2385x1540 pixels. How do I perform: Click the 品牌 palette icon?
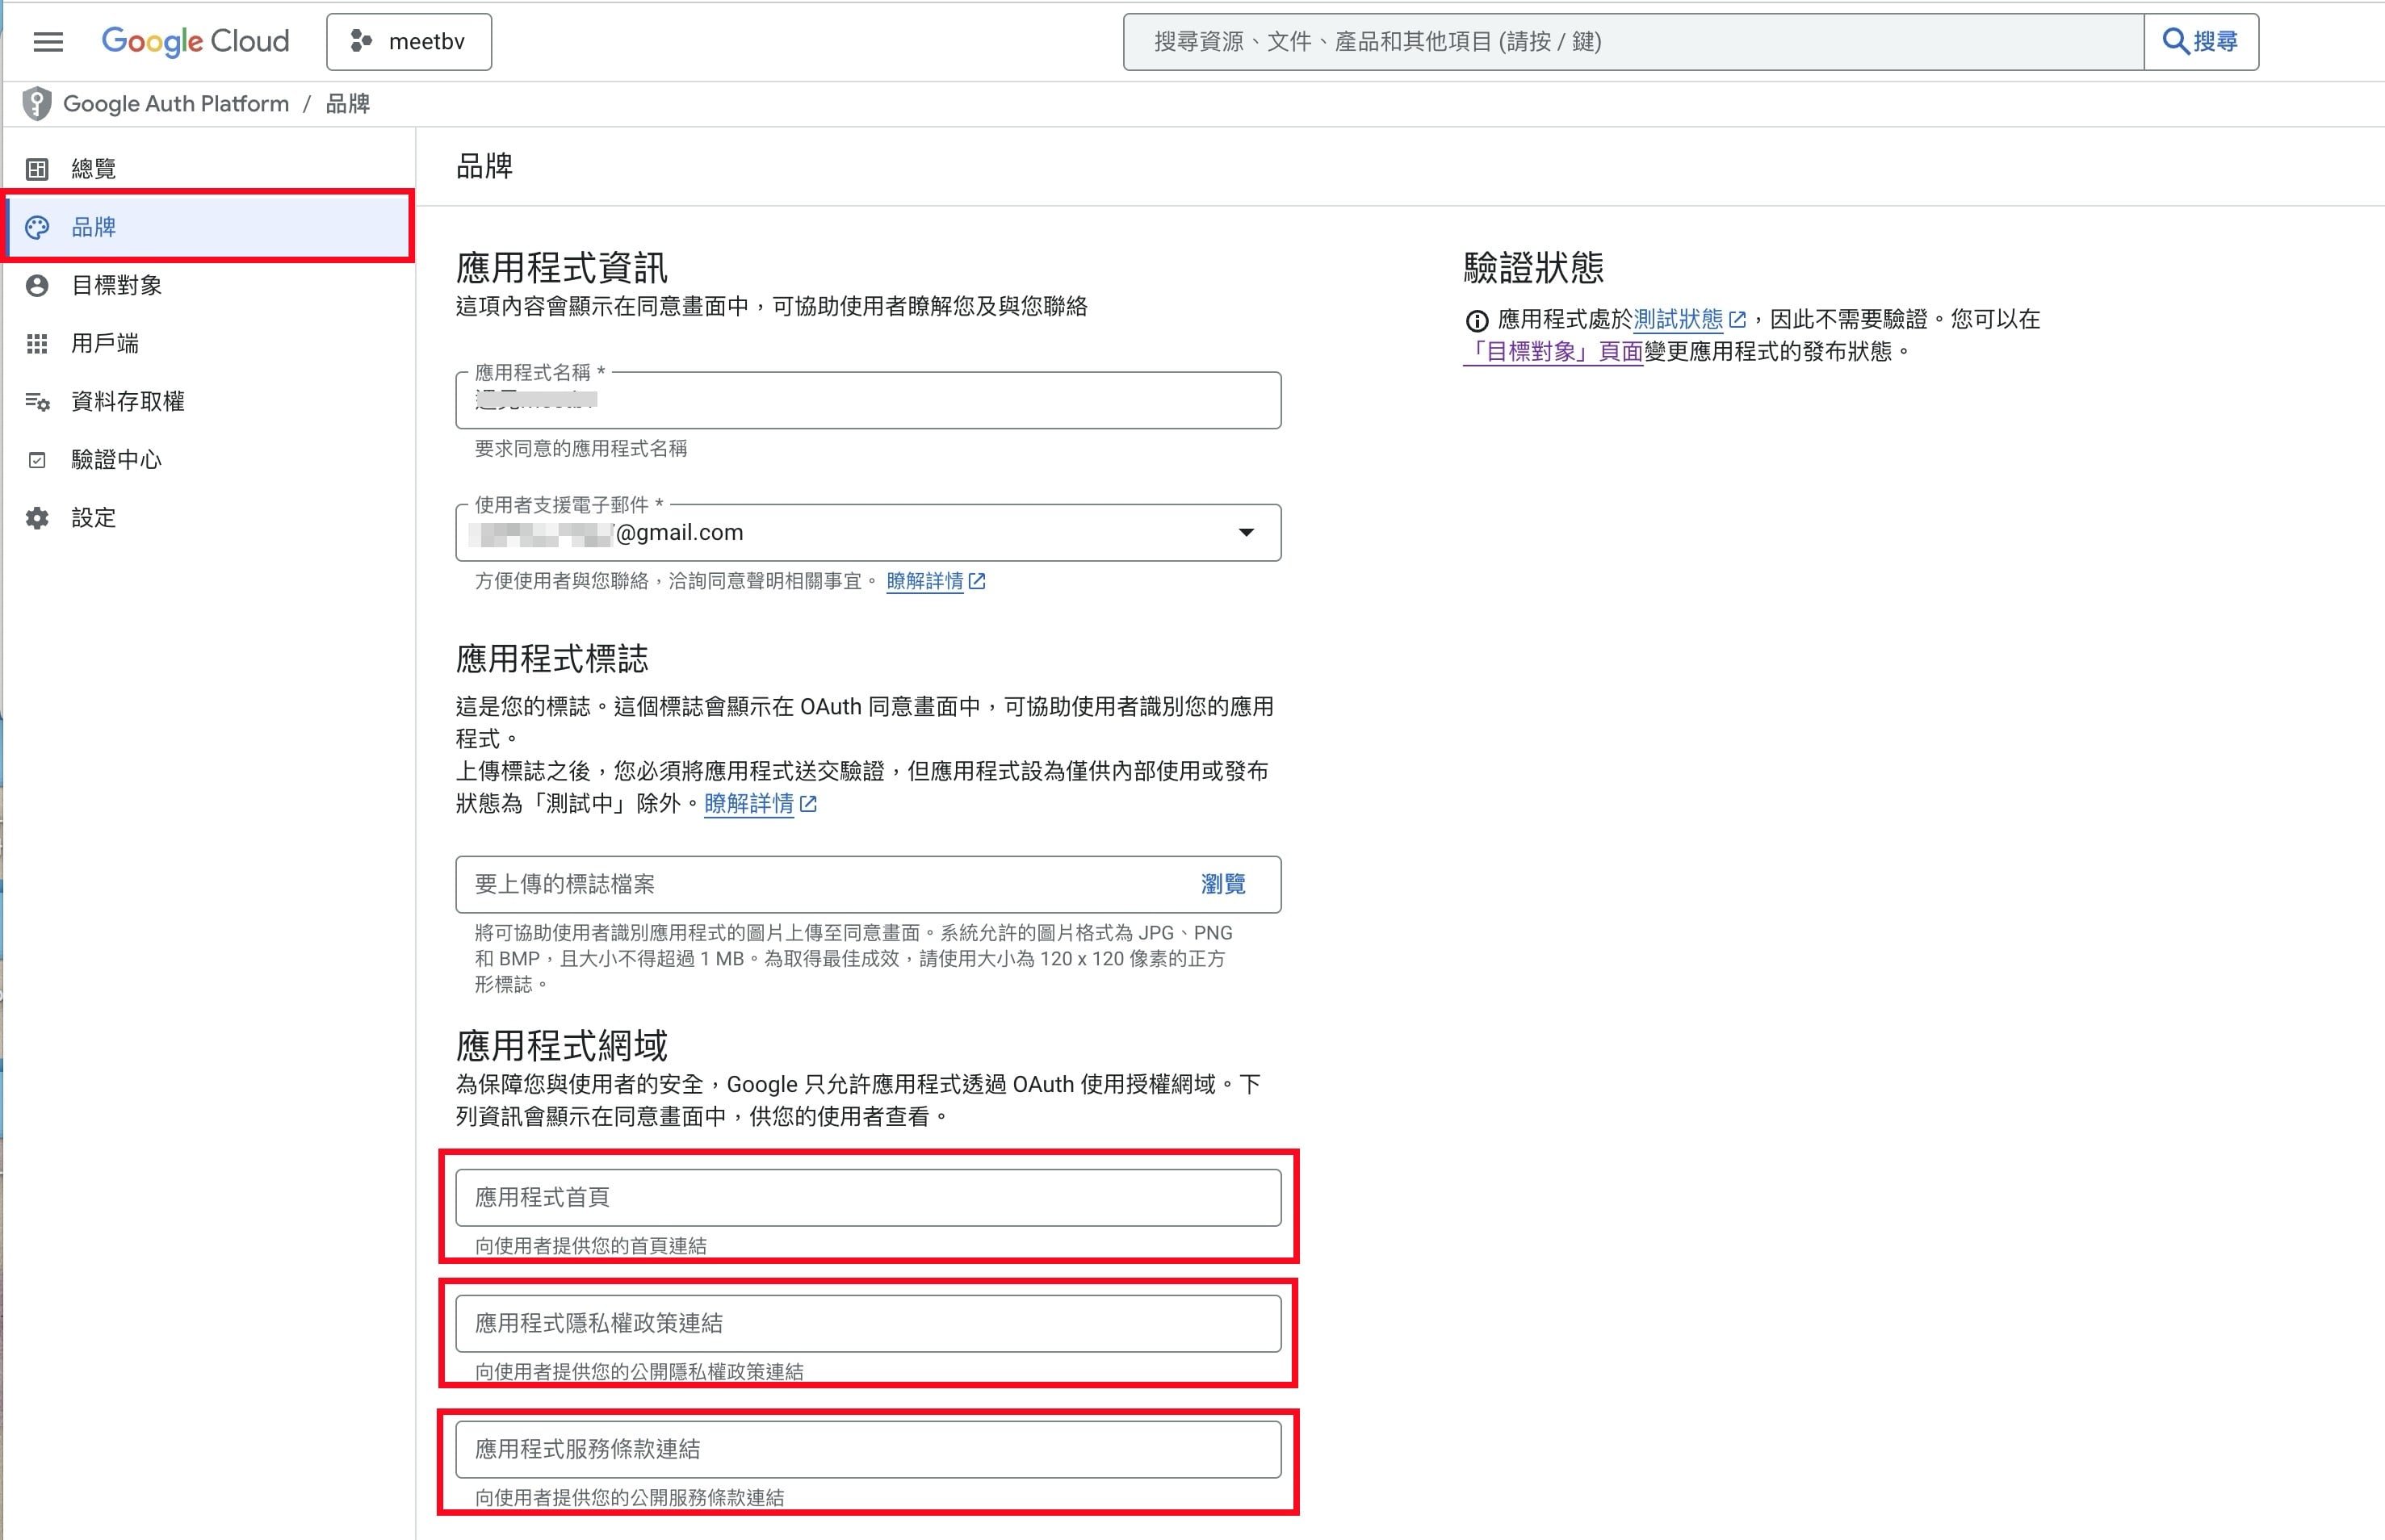click(37, 227)
